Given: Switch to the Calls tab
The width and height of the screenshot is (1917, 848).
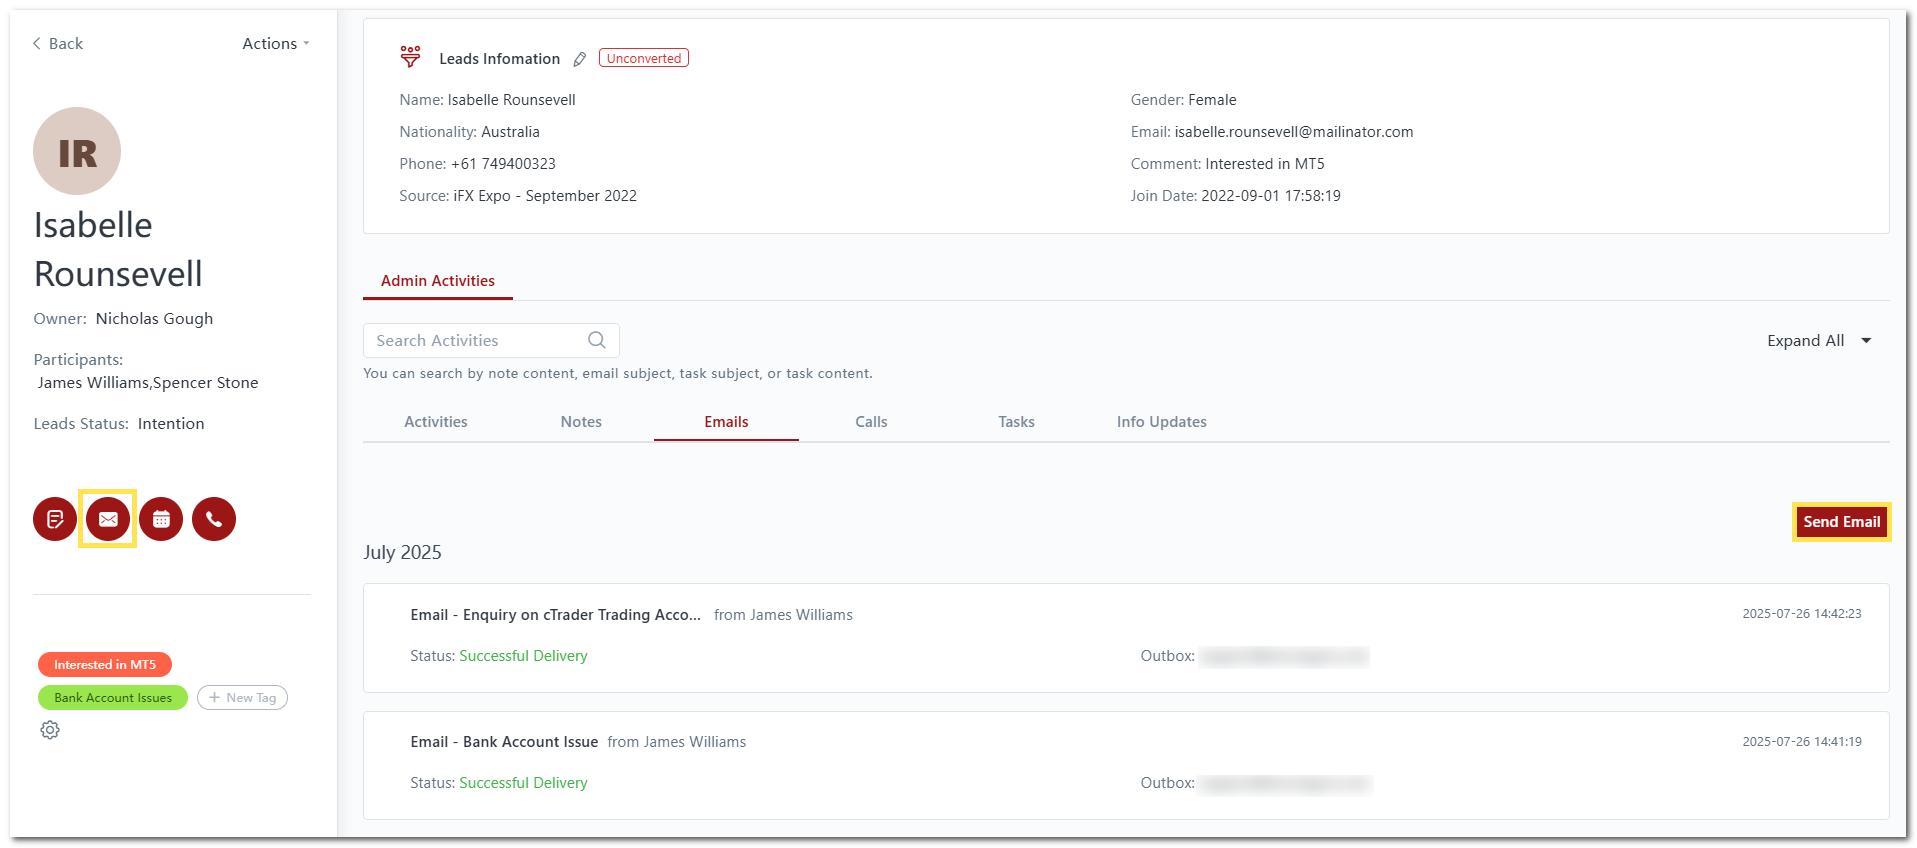Looking at the screenshot, I should (871, 422).
